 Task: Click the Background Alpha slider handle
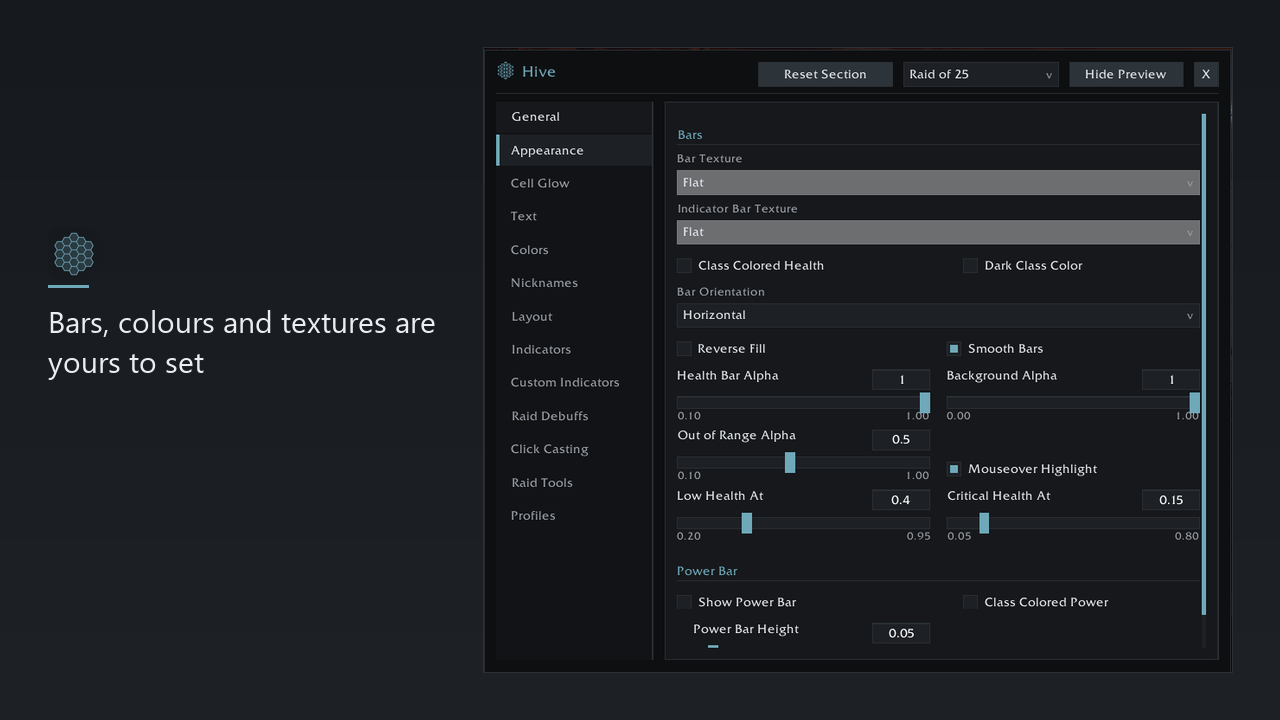pyautogui.click(x=1195, y=402)
